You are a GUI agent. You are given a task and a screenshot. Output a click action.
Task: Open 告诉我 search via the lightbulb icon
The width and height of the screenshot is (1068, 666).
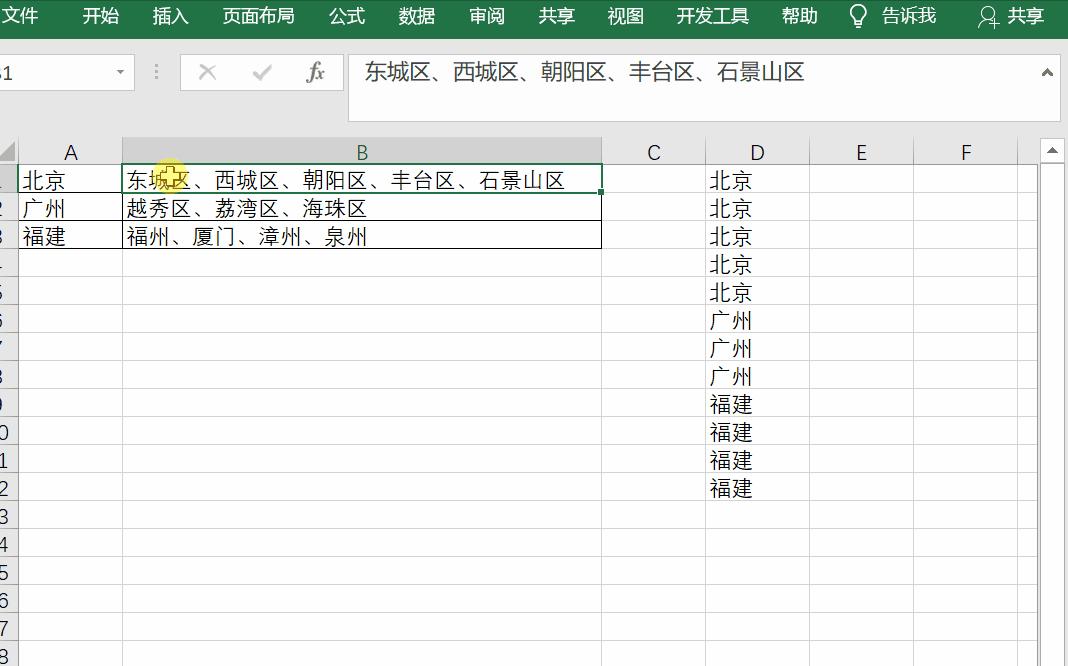click(x=857, y=16)
